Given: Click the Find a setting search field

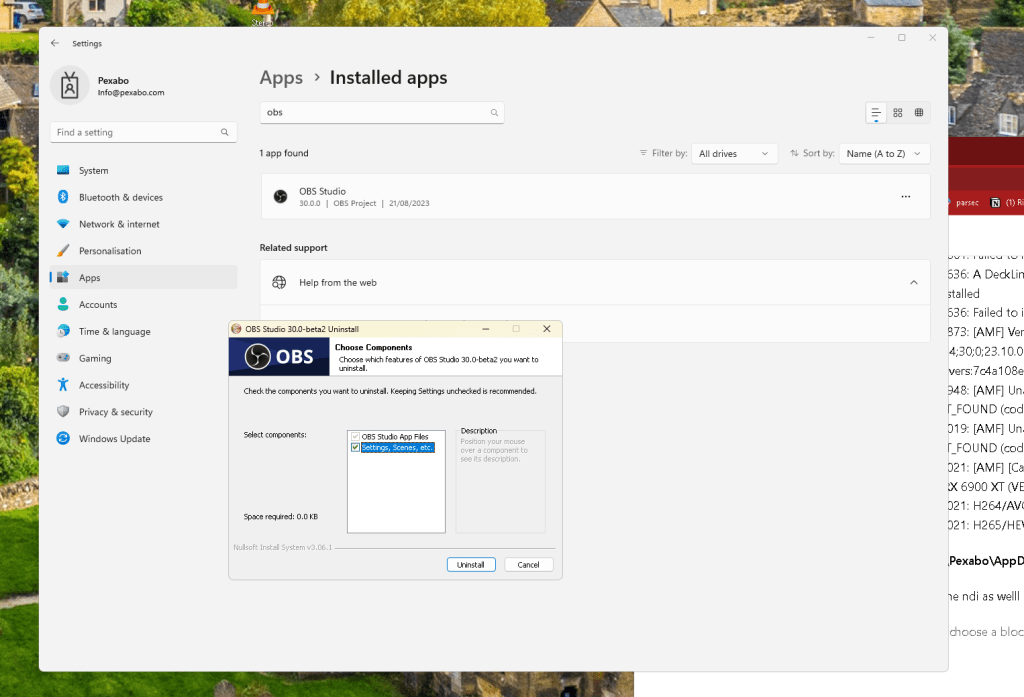Looking at the screenshot, I should [144, 132].
